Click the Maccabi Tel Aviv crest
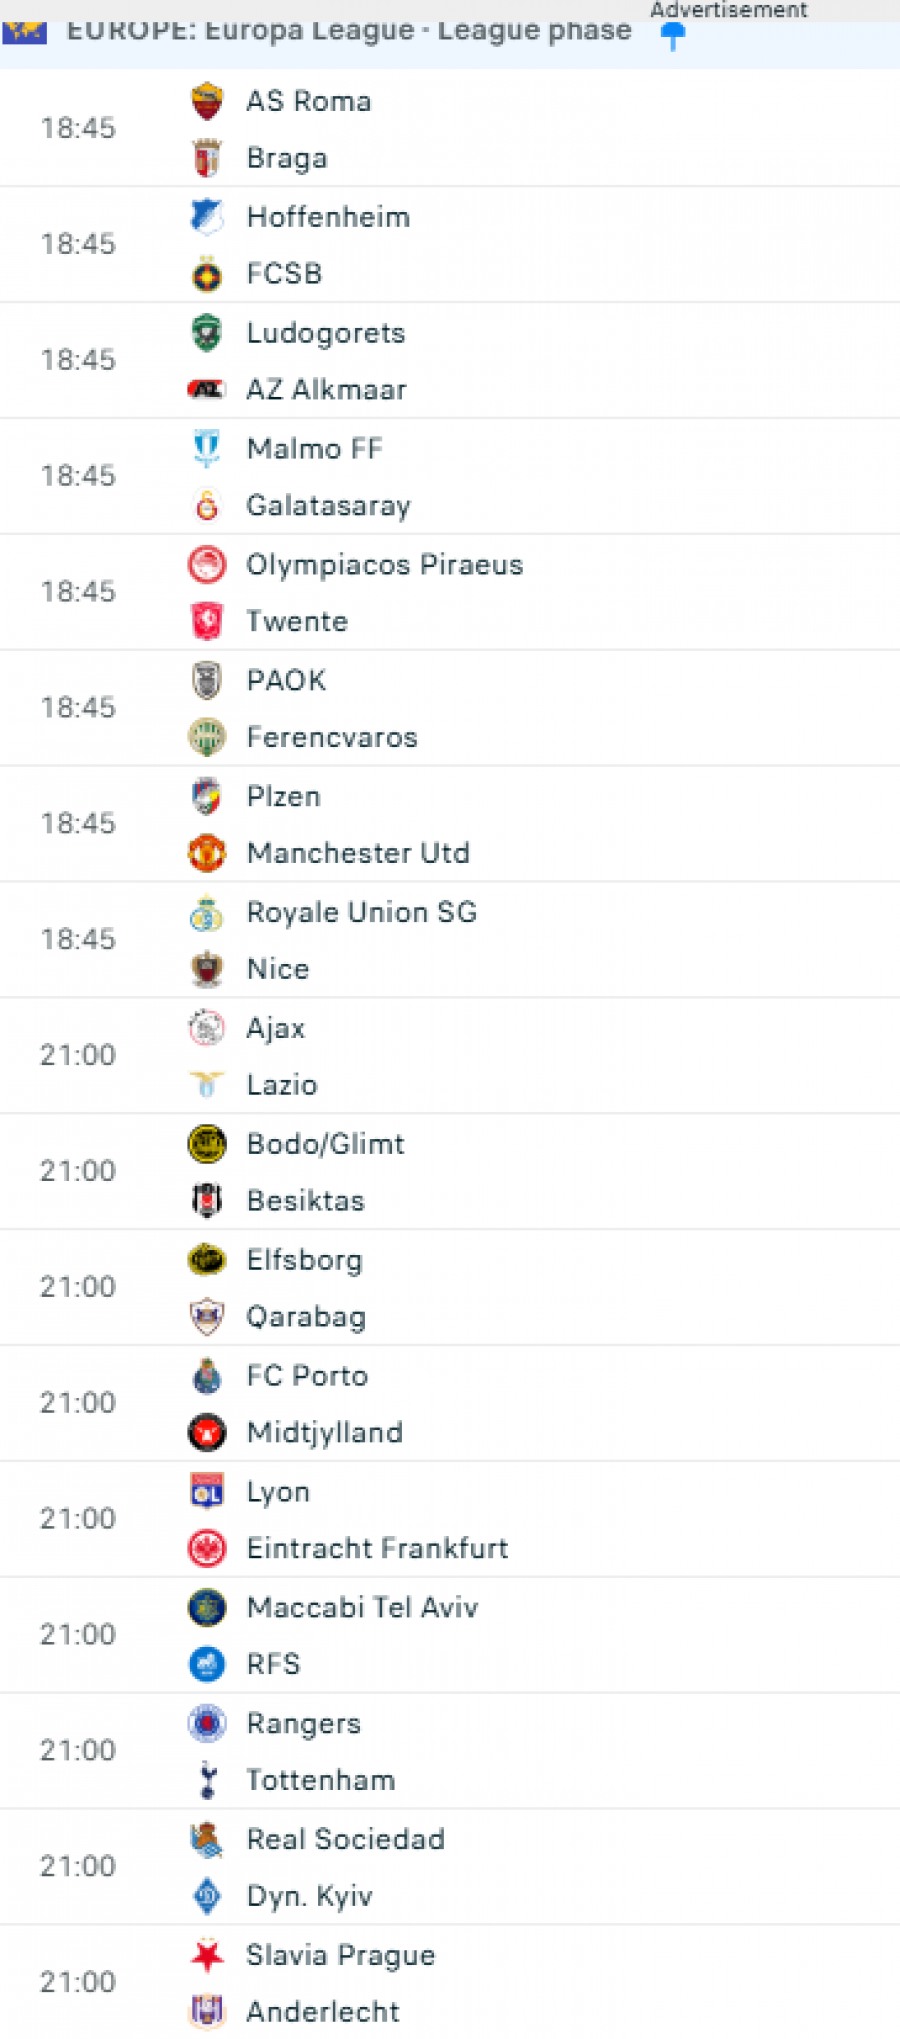Image resolution: width=900 pixels, height=2039 pixels. pyautogui.click(x=207, y=1607)
